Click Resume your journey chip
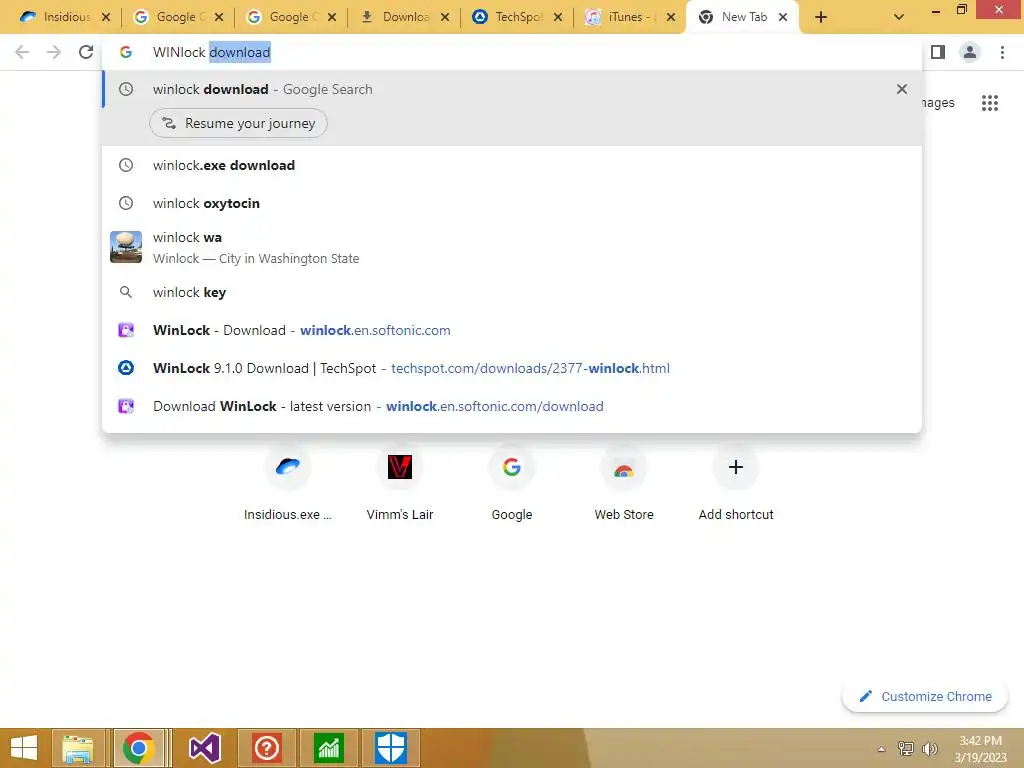 pyautogui.click(x=238, y=123)
